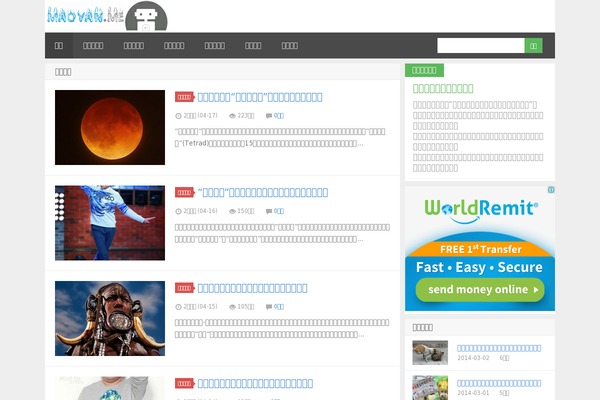Open the sidebar article link dated 2014-03-01
The image size is (600, 400).
click(x=499, y=383)
